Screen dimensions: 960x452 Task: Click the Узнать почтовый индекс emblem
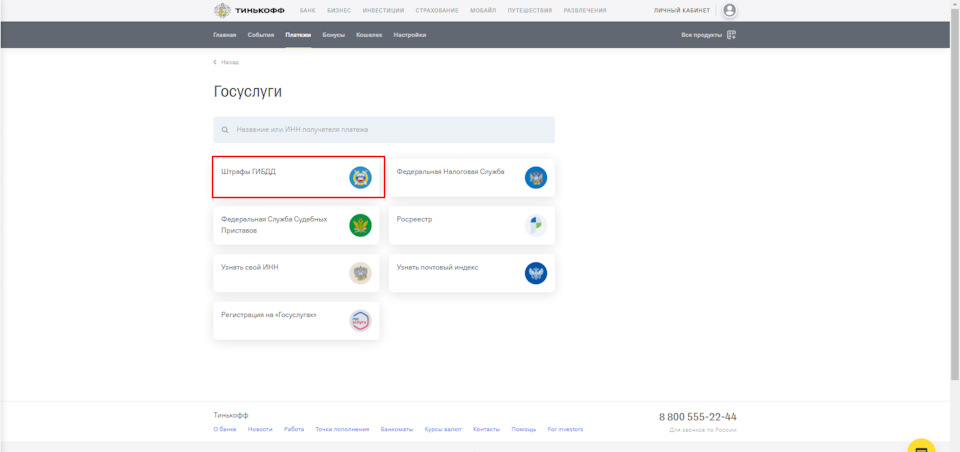click(x=536, y=273)
